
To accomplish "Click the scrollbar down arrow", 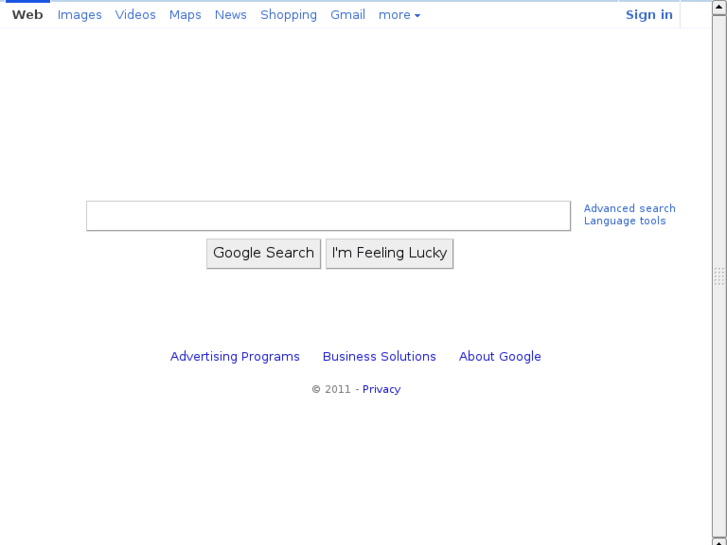I will pyautogui.click(x=719, y=541).
